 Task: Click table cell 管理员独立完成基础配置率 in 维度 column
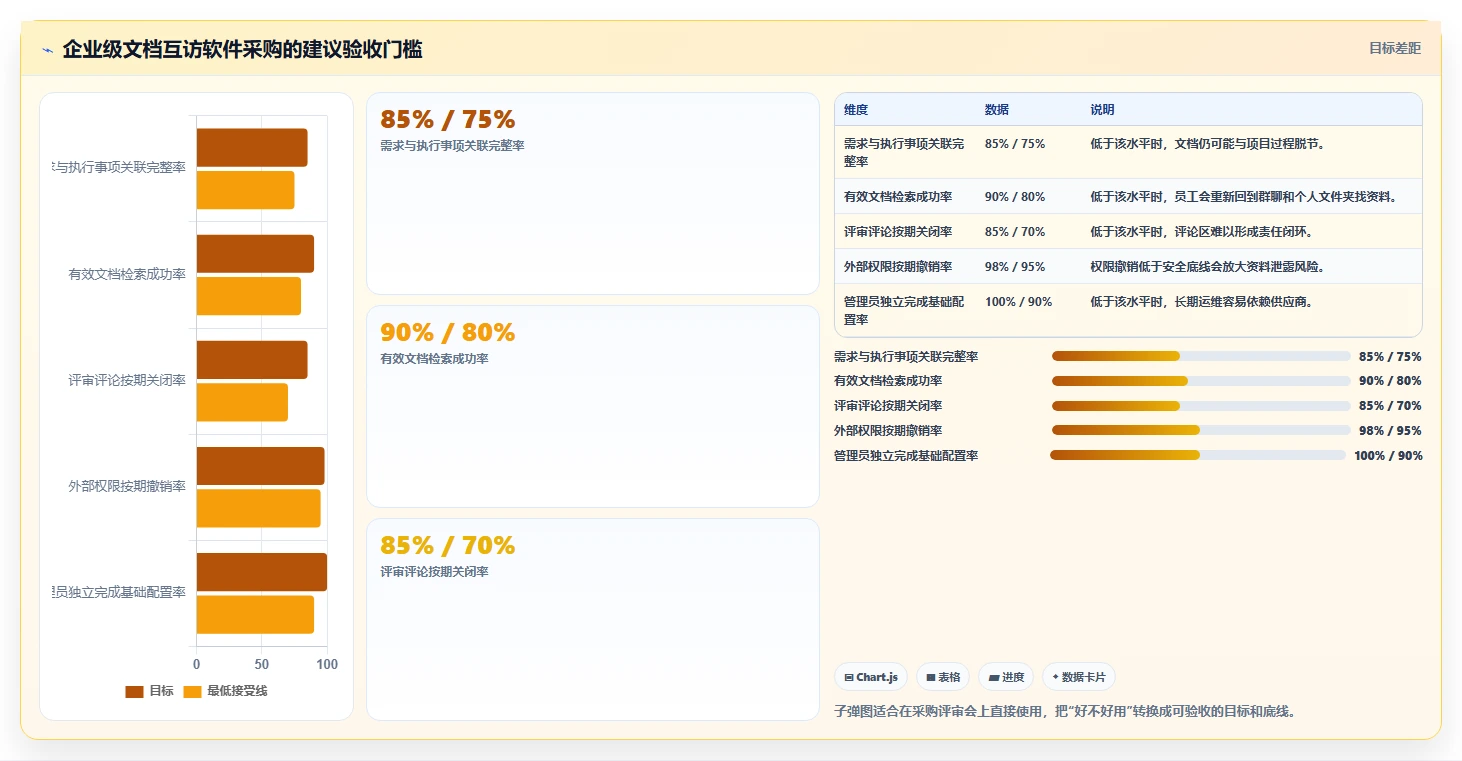[904, 310]
